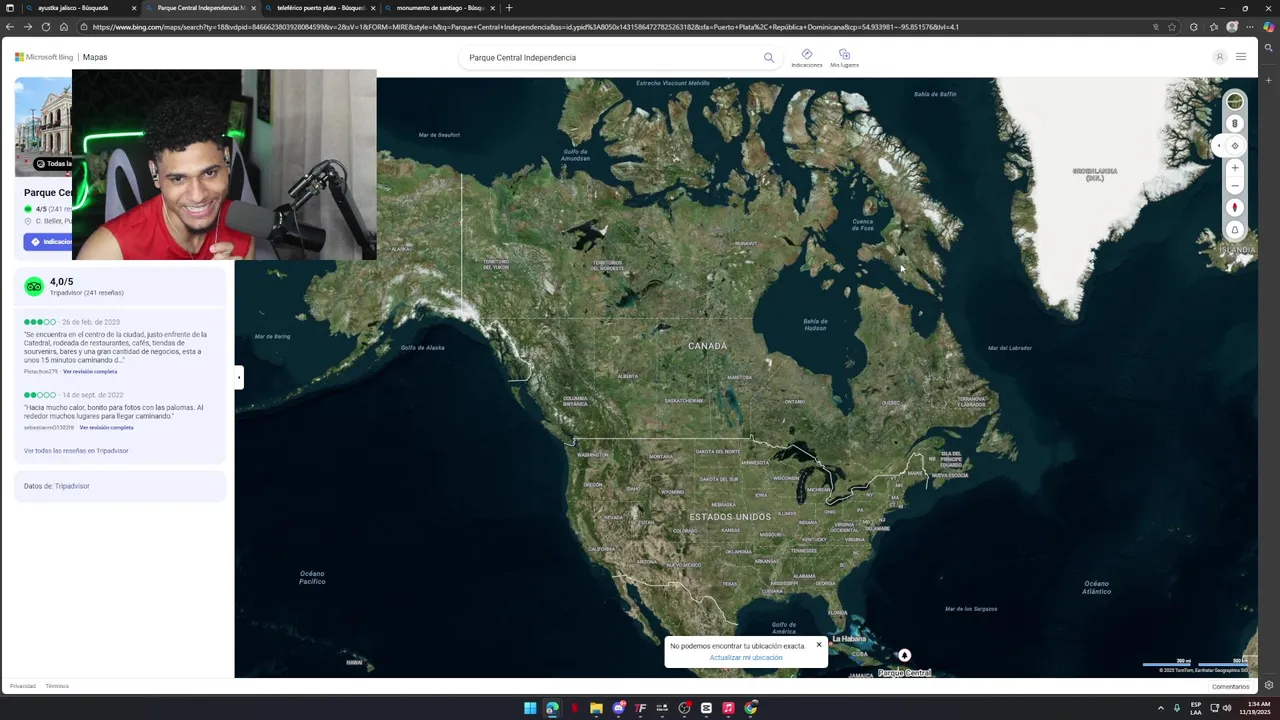Close the monumento de santiago tab
The image size is (1280, 720).
(492, 8)
